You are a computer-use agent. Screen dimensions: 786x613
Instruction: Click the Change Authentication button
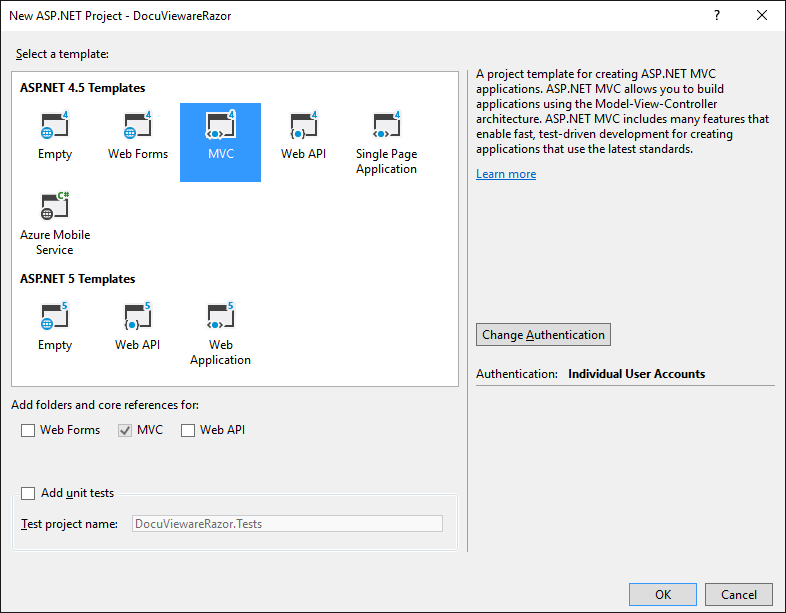(543, 335)
